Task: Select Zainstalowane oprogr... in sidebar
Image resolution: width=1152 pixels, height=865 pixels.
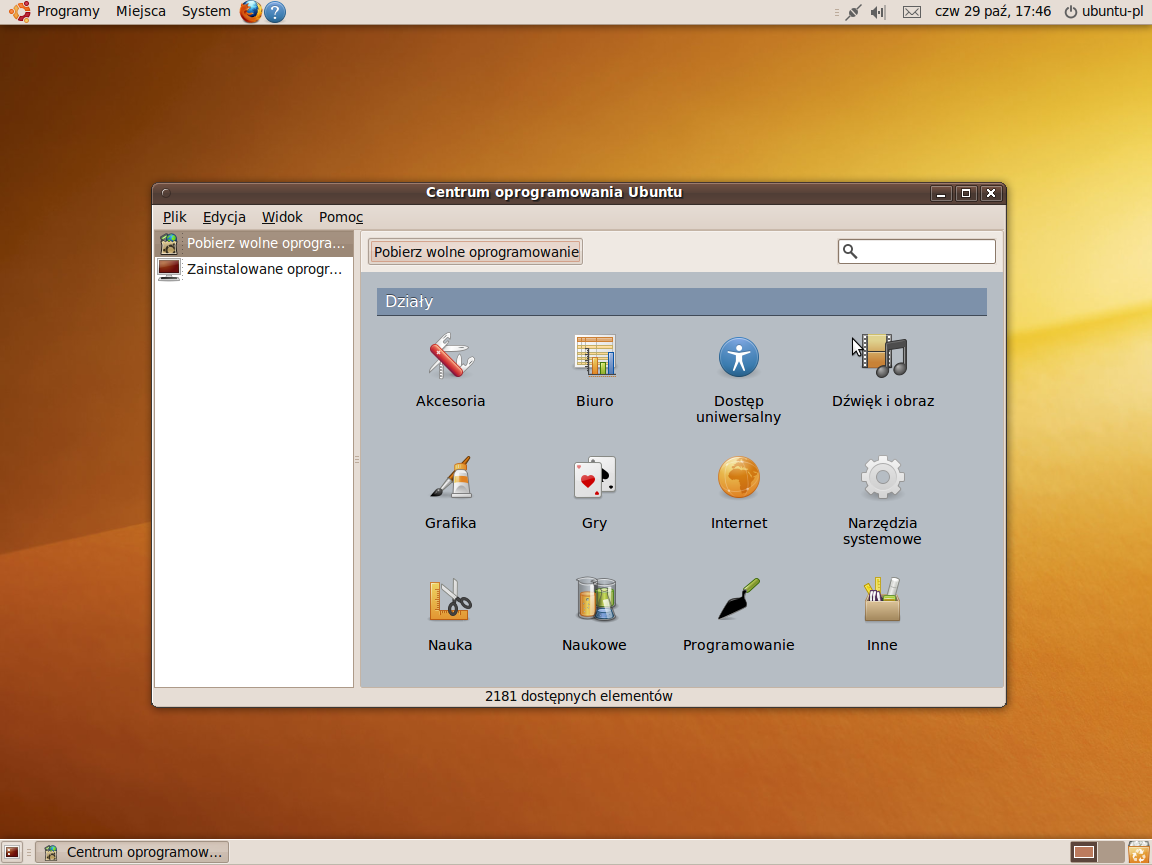Action: pos(253,269)
